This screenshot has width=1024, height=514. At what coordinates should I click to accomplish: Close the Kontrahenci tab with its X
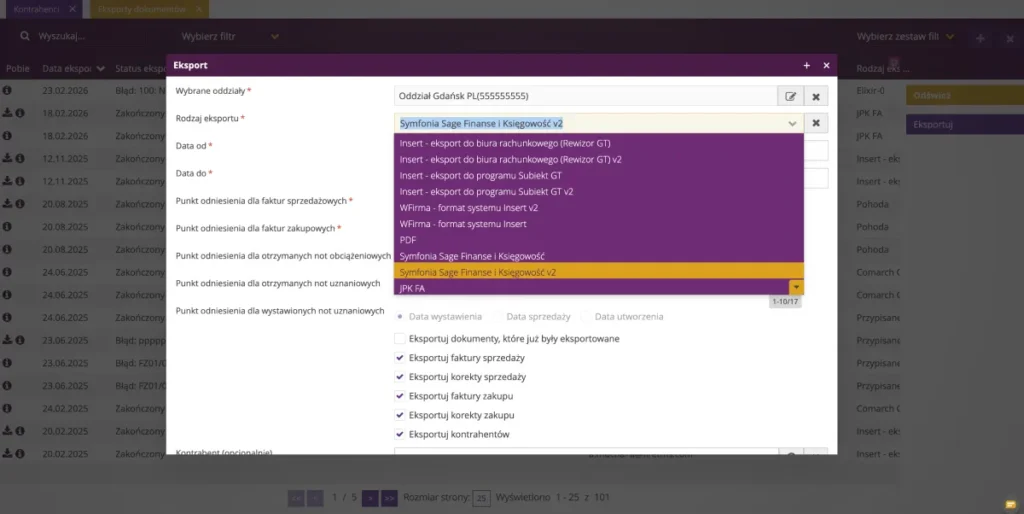(x=72, y=9)
